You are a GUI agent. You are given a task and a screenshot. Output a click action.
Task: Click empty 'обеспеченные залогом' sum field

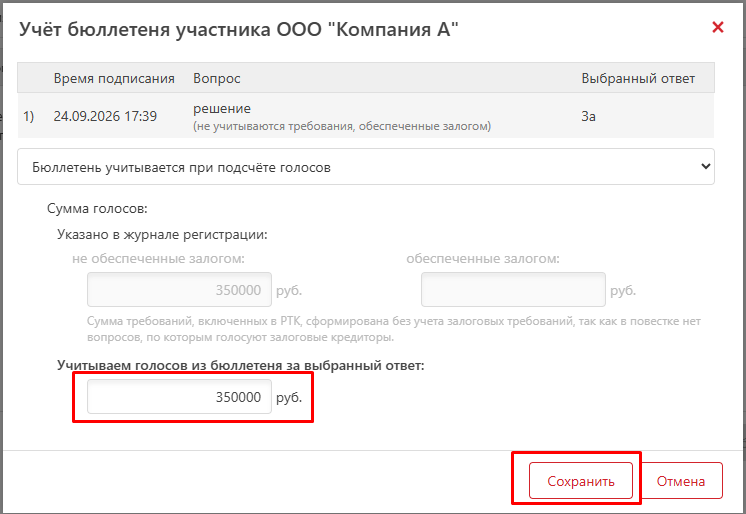tap(513, 289)
